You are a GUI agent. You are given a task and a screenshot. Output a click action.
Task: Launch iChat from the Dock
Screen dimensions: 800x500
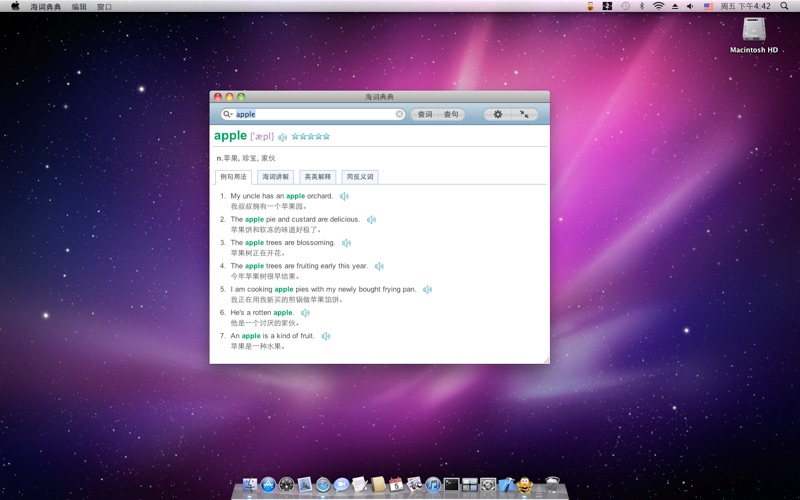click(341, 485)
